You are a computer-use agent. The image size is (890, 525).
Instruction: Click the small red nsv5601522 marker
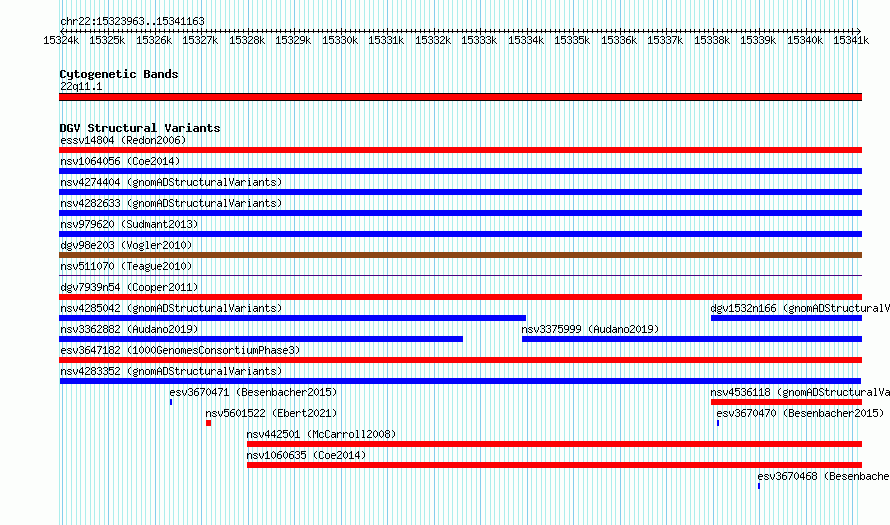[x=209, y=423]
